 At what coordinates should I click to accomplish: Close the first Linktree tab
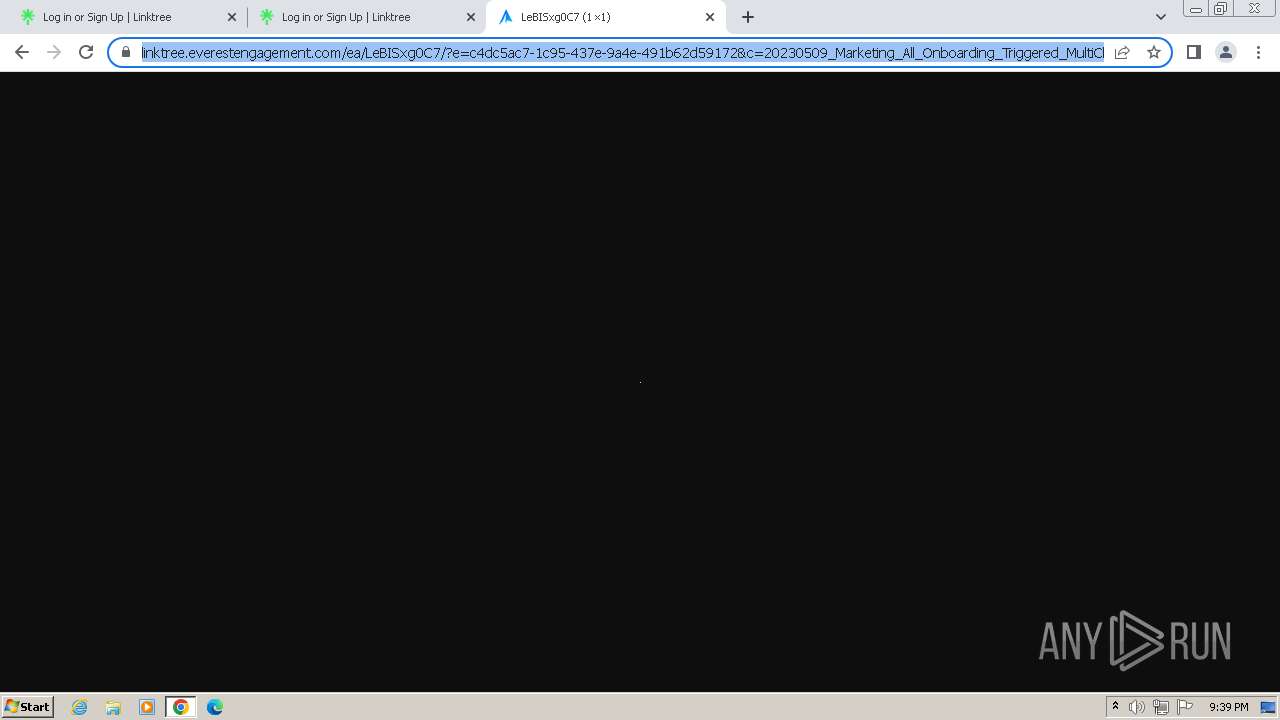tap(232, 17)
